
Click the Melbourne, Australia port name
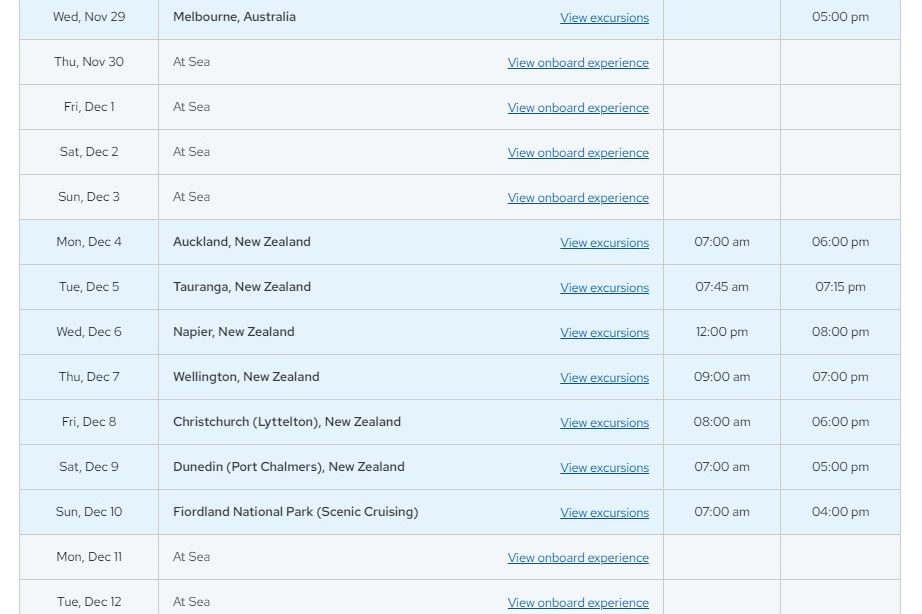tap(234, 17)
